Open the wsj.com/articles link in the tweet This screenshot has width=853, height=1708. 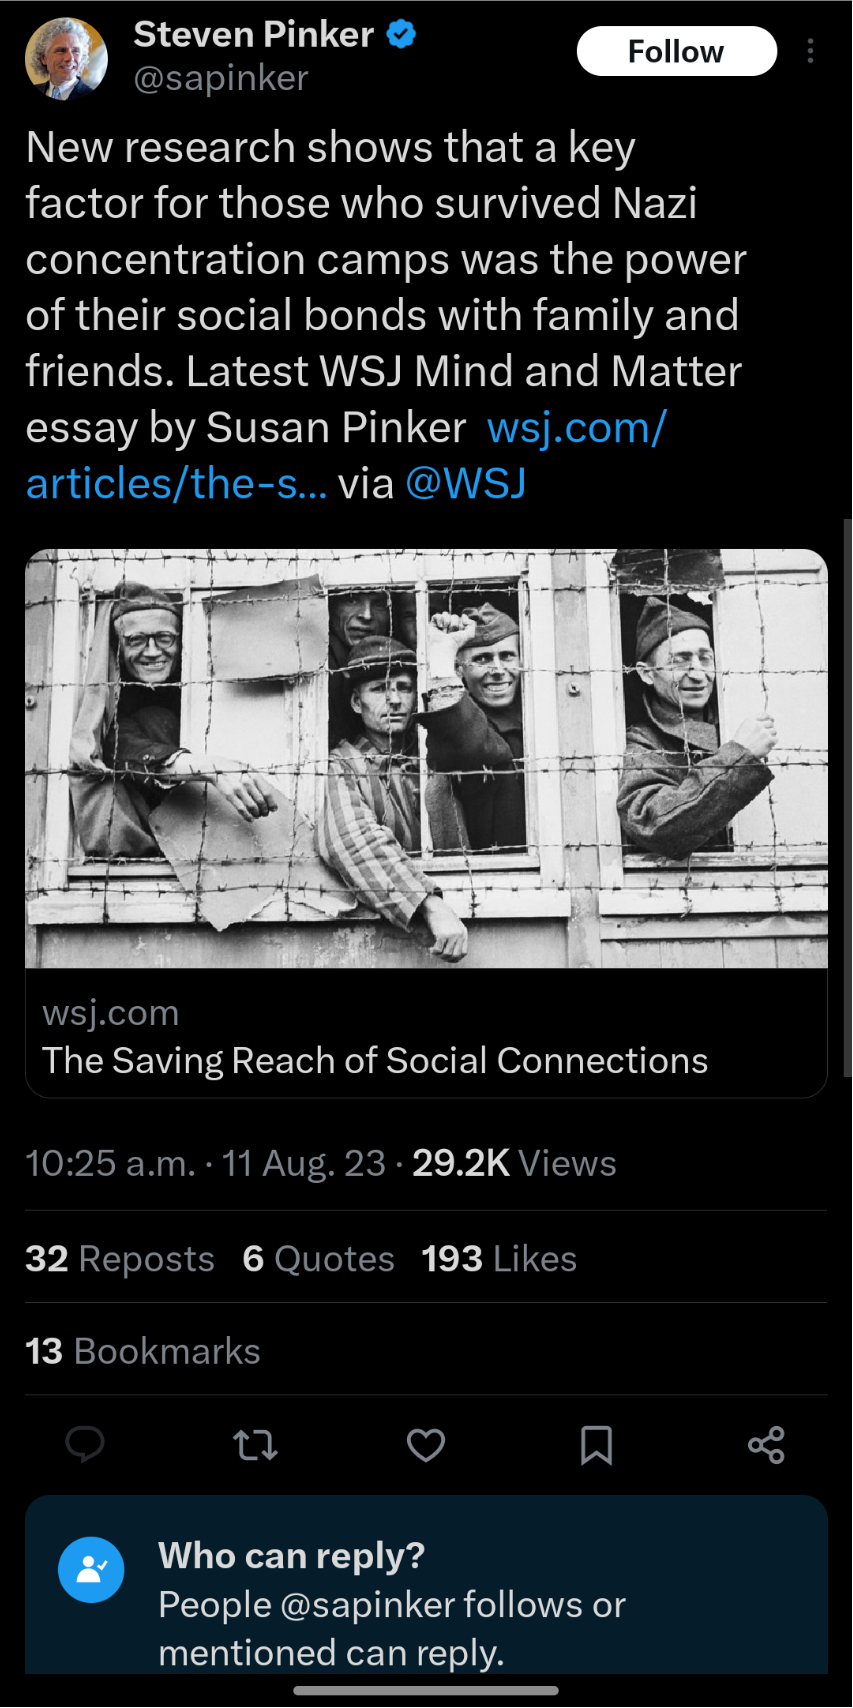[x=346, y=455]
